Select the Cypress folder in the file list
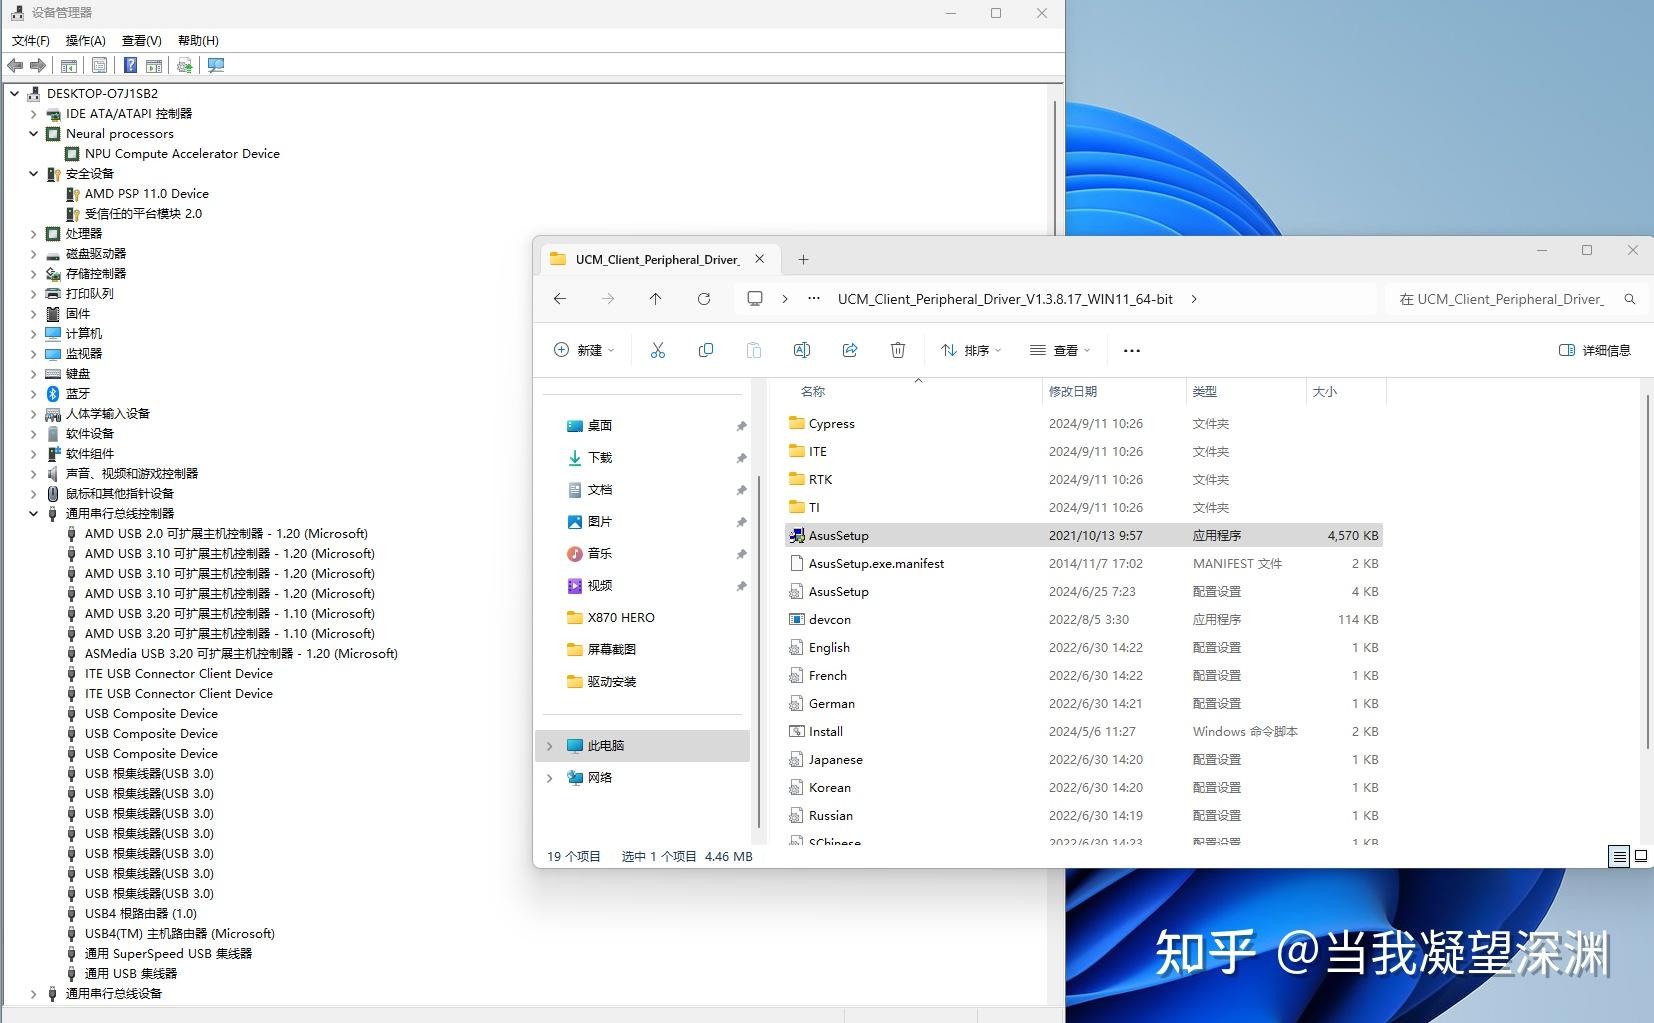Screen dimensions: 1654x1023 coord(831,423)
